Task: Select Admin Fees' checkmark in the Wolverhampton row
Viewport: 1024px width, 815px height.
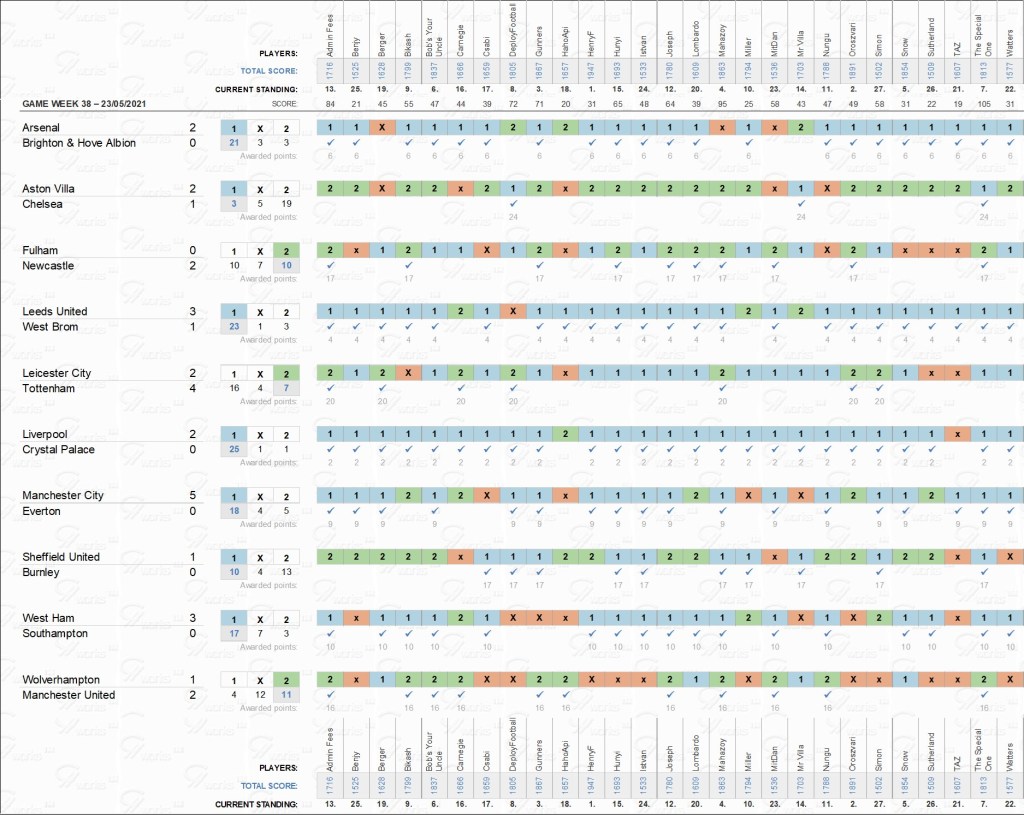Action: [x=330, y=694]
